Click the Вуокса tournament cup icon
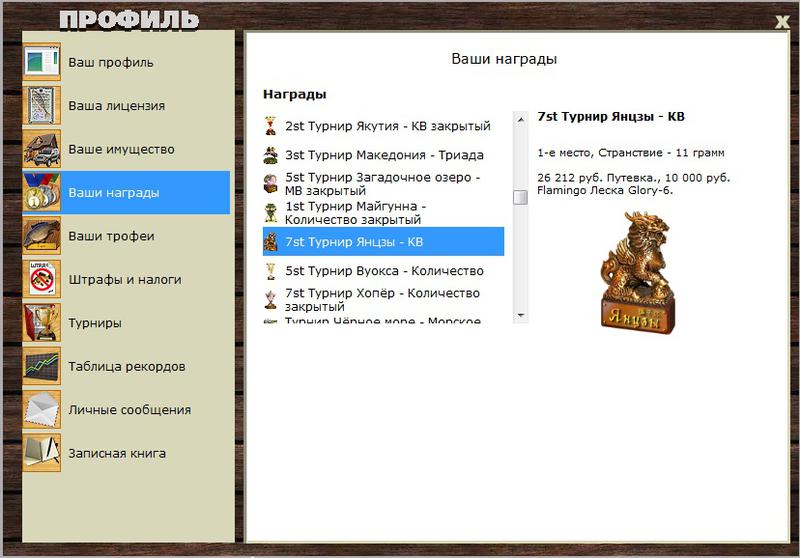Screen dimensions: 800x558 pyautogui.click(x=271, y=271)
